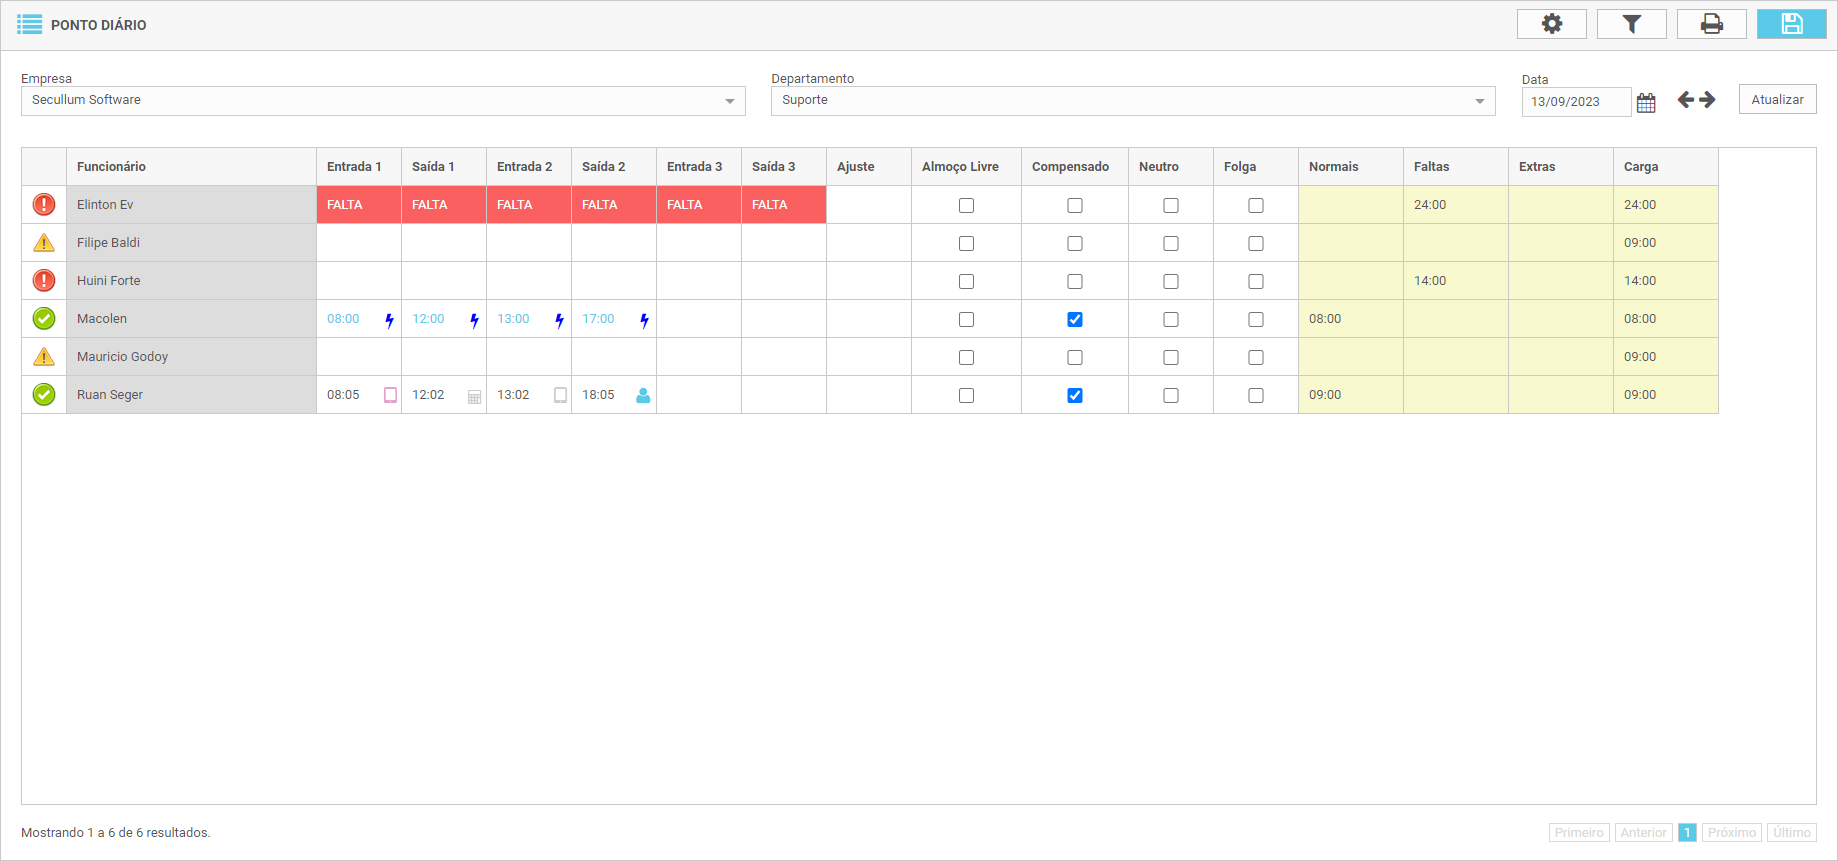Save changes with the floppy disk icon
Viewport: 1838px width, 861px height.
[x=1791, y=24]
